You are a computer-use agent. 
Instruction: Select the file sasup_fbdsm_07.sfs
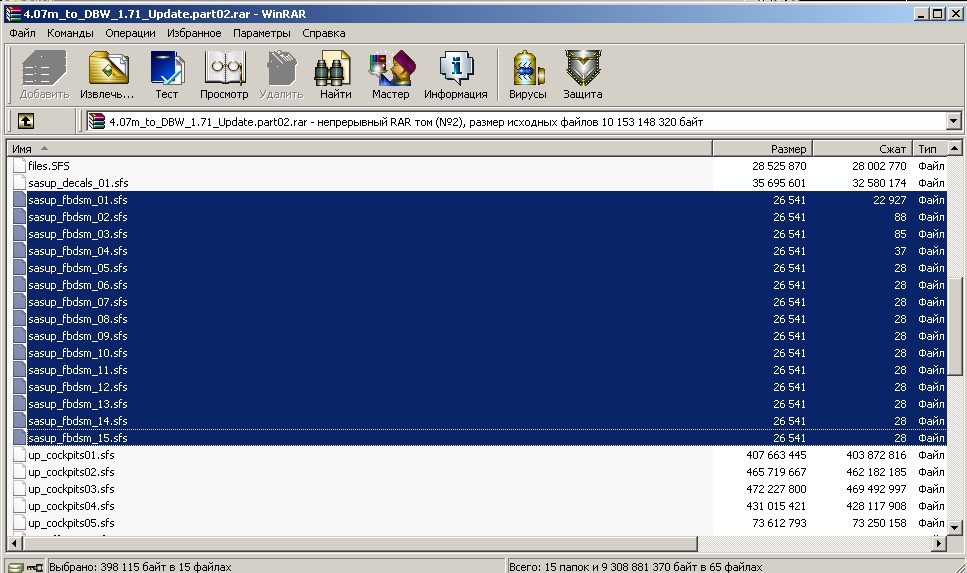78,302
